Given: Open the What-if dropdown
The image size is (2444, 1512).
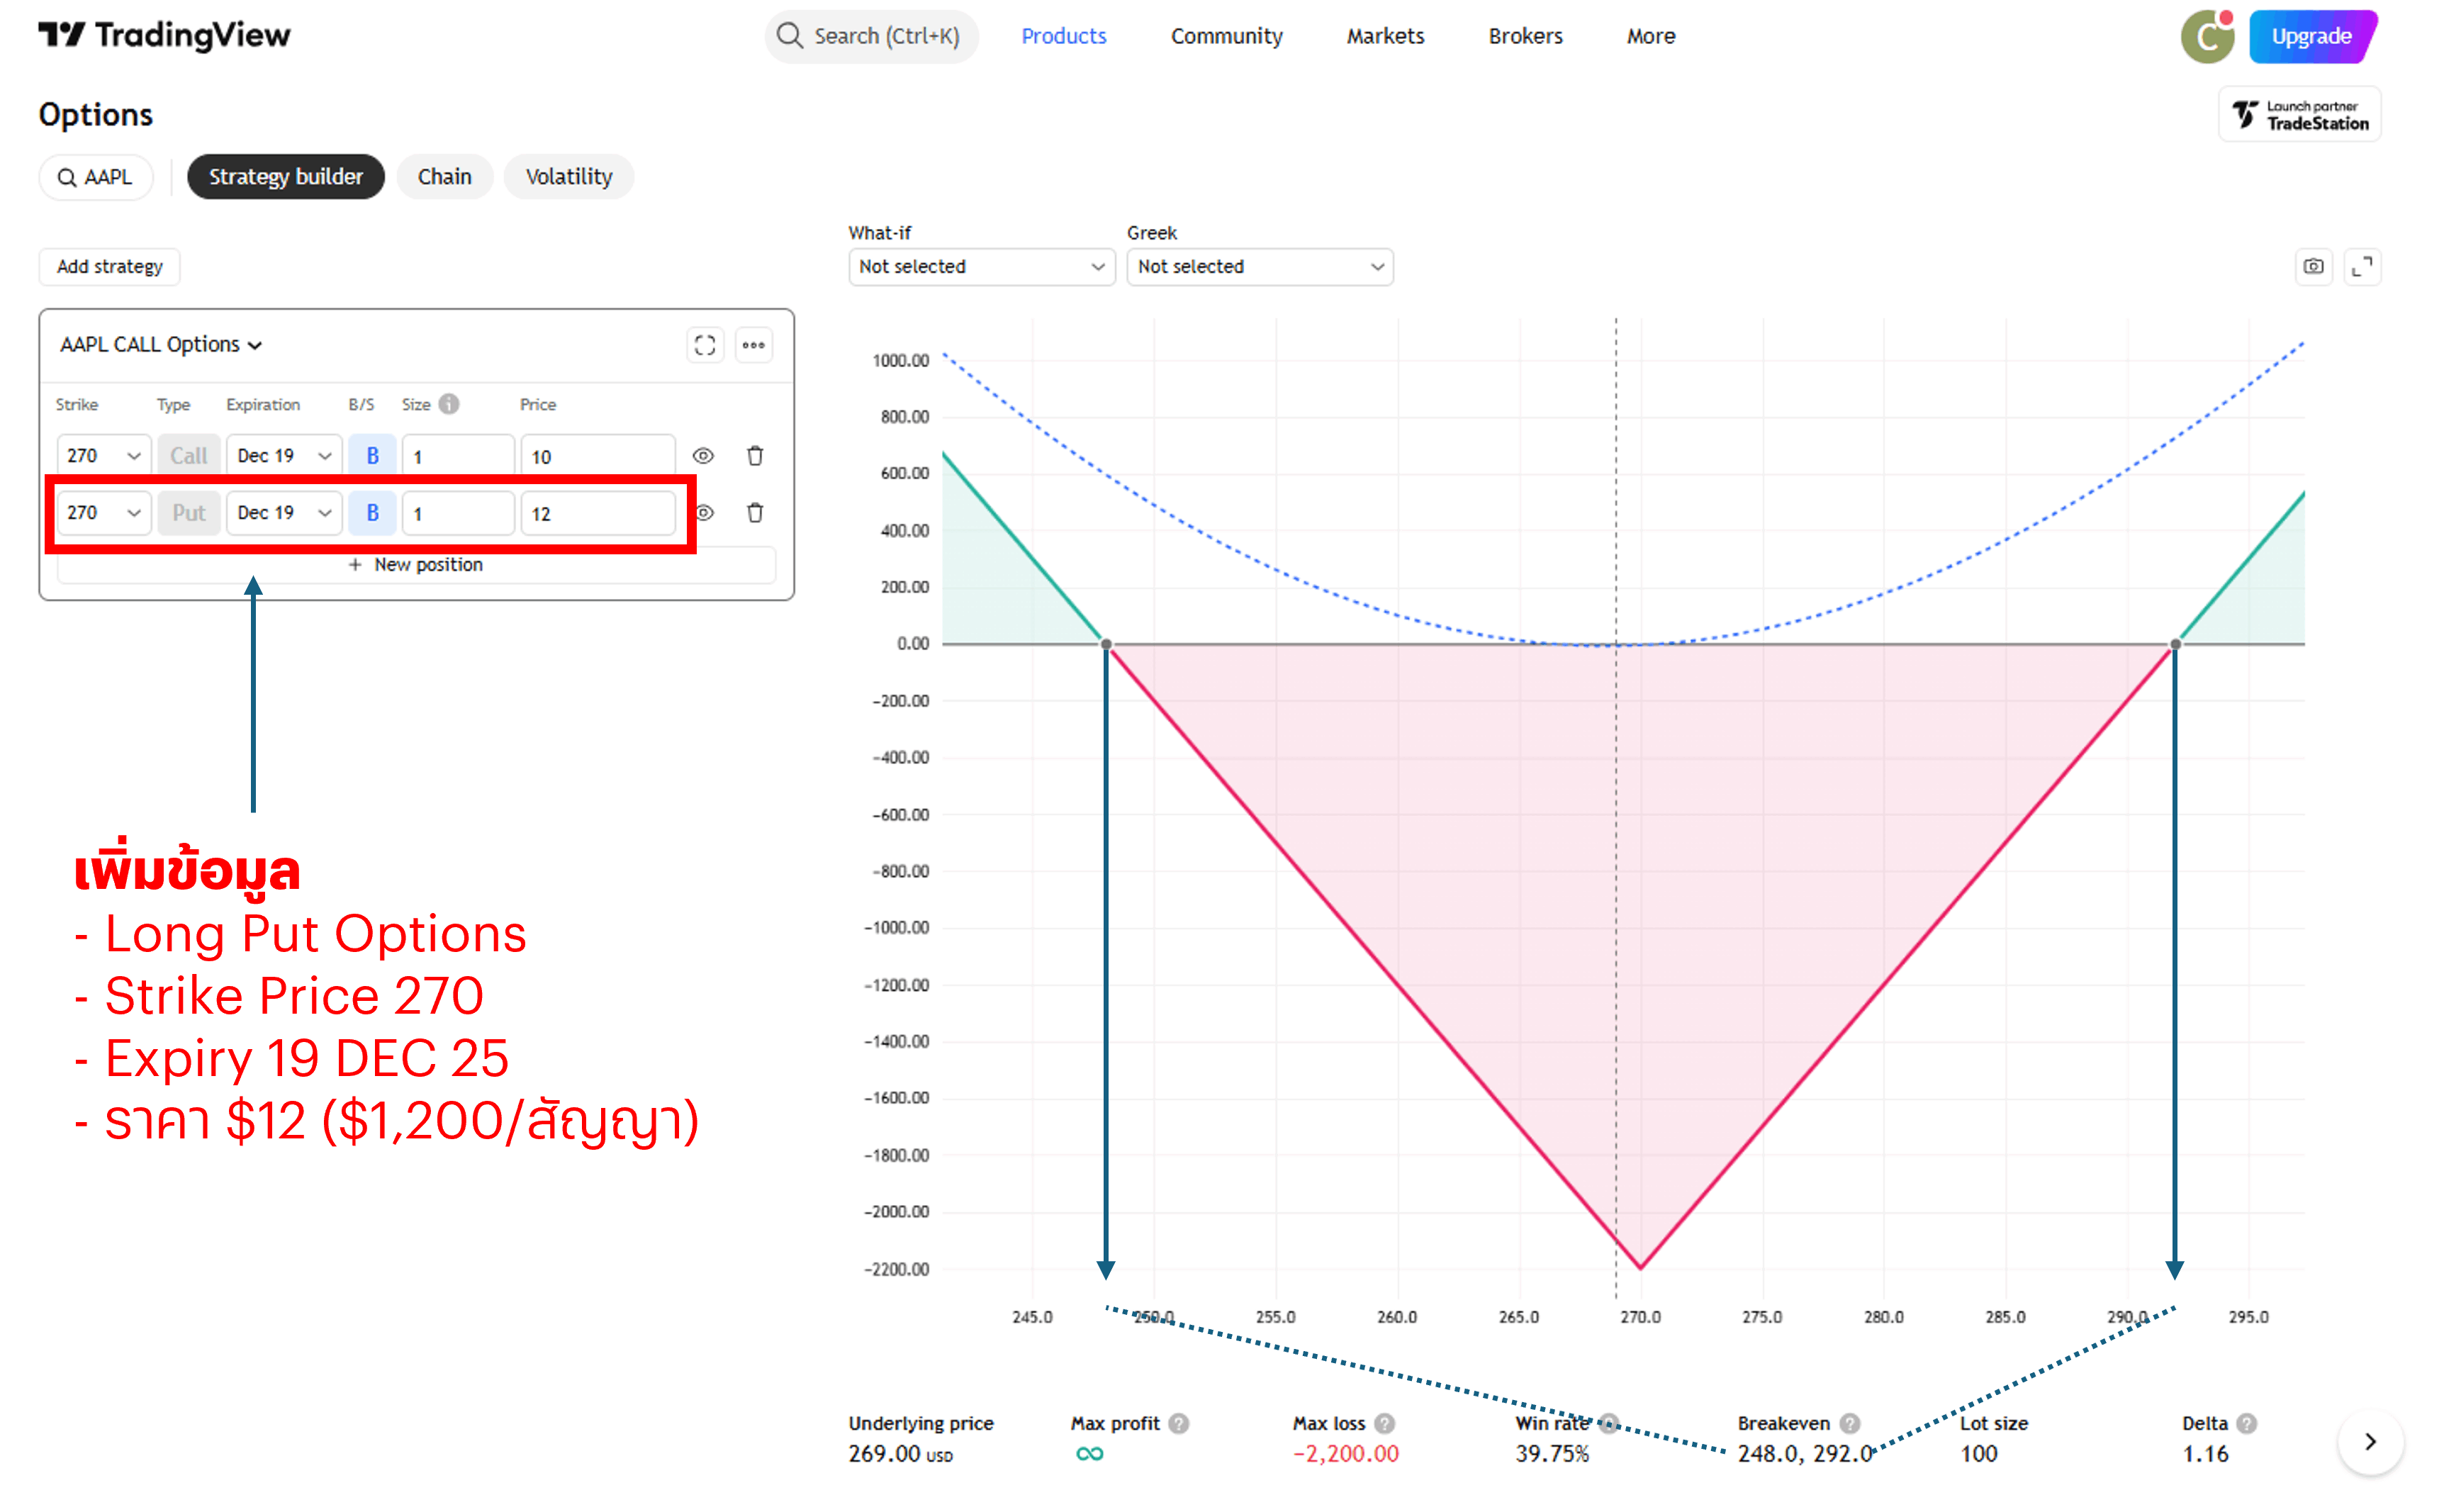Looking at the screenshot, I should [980, 267].
